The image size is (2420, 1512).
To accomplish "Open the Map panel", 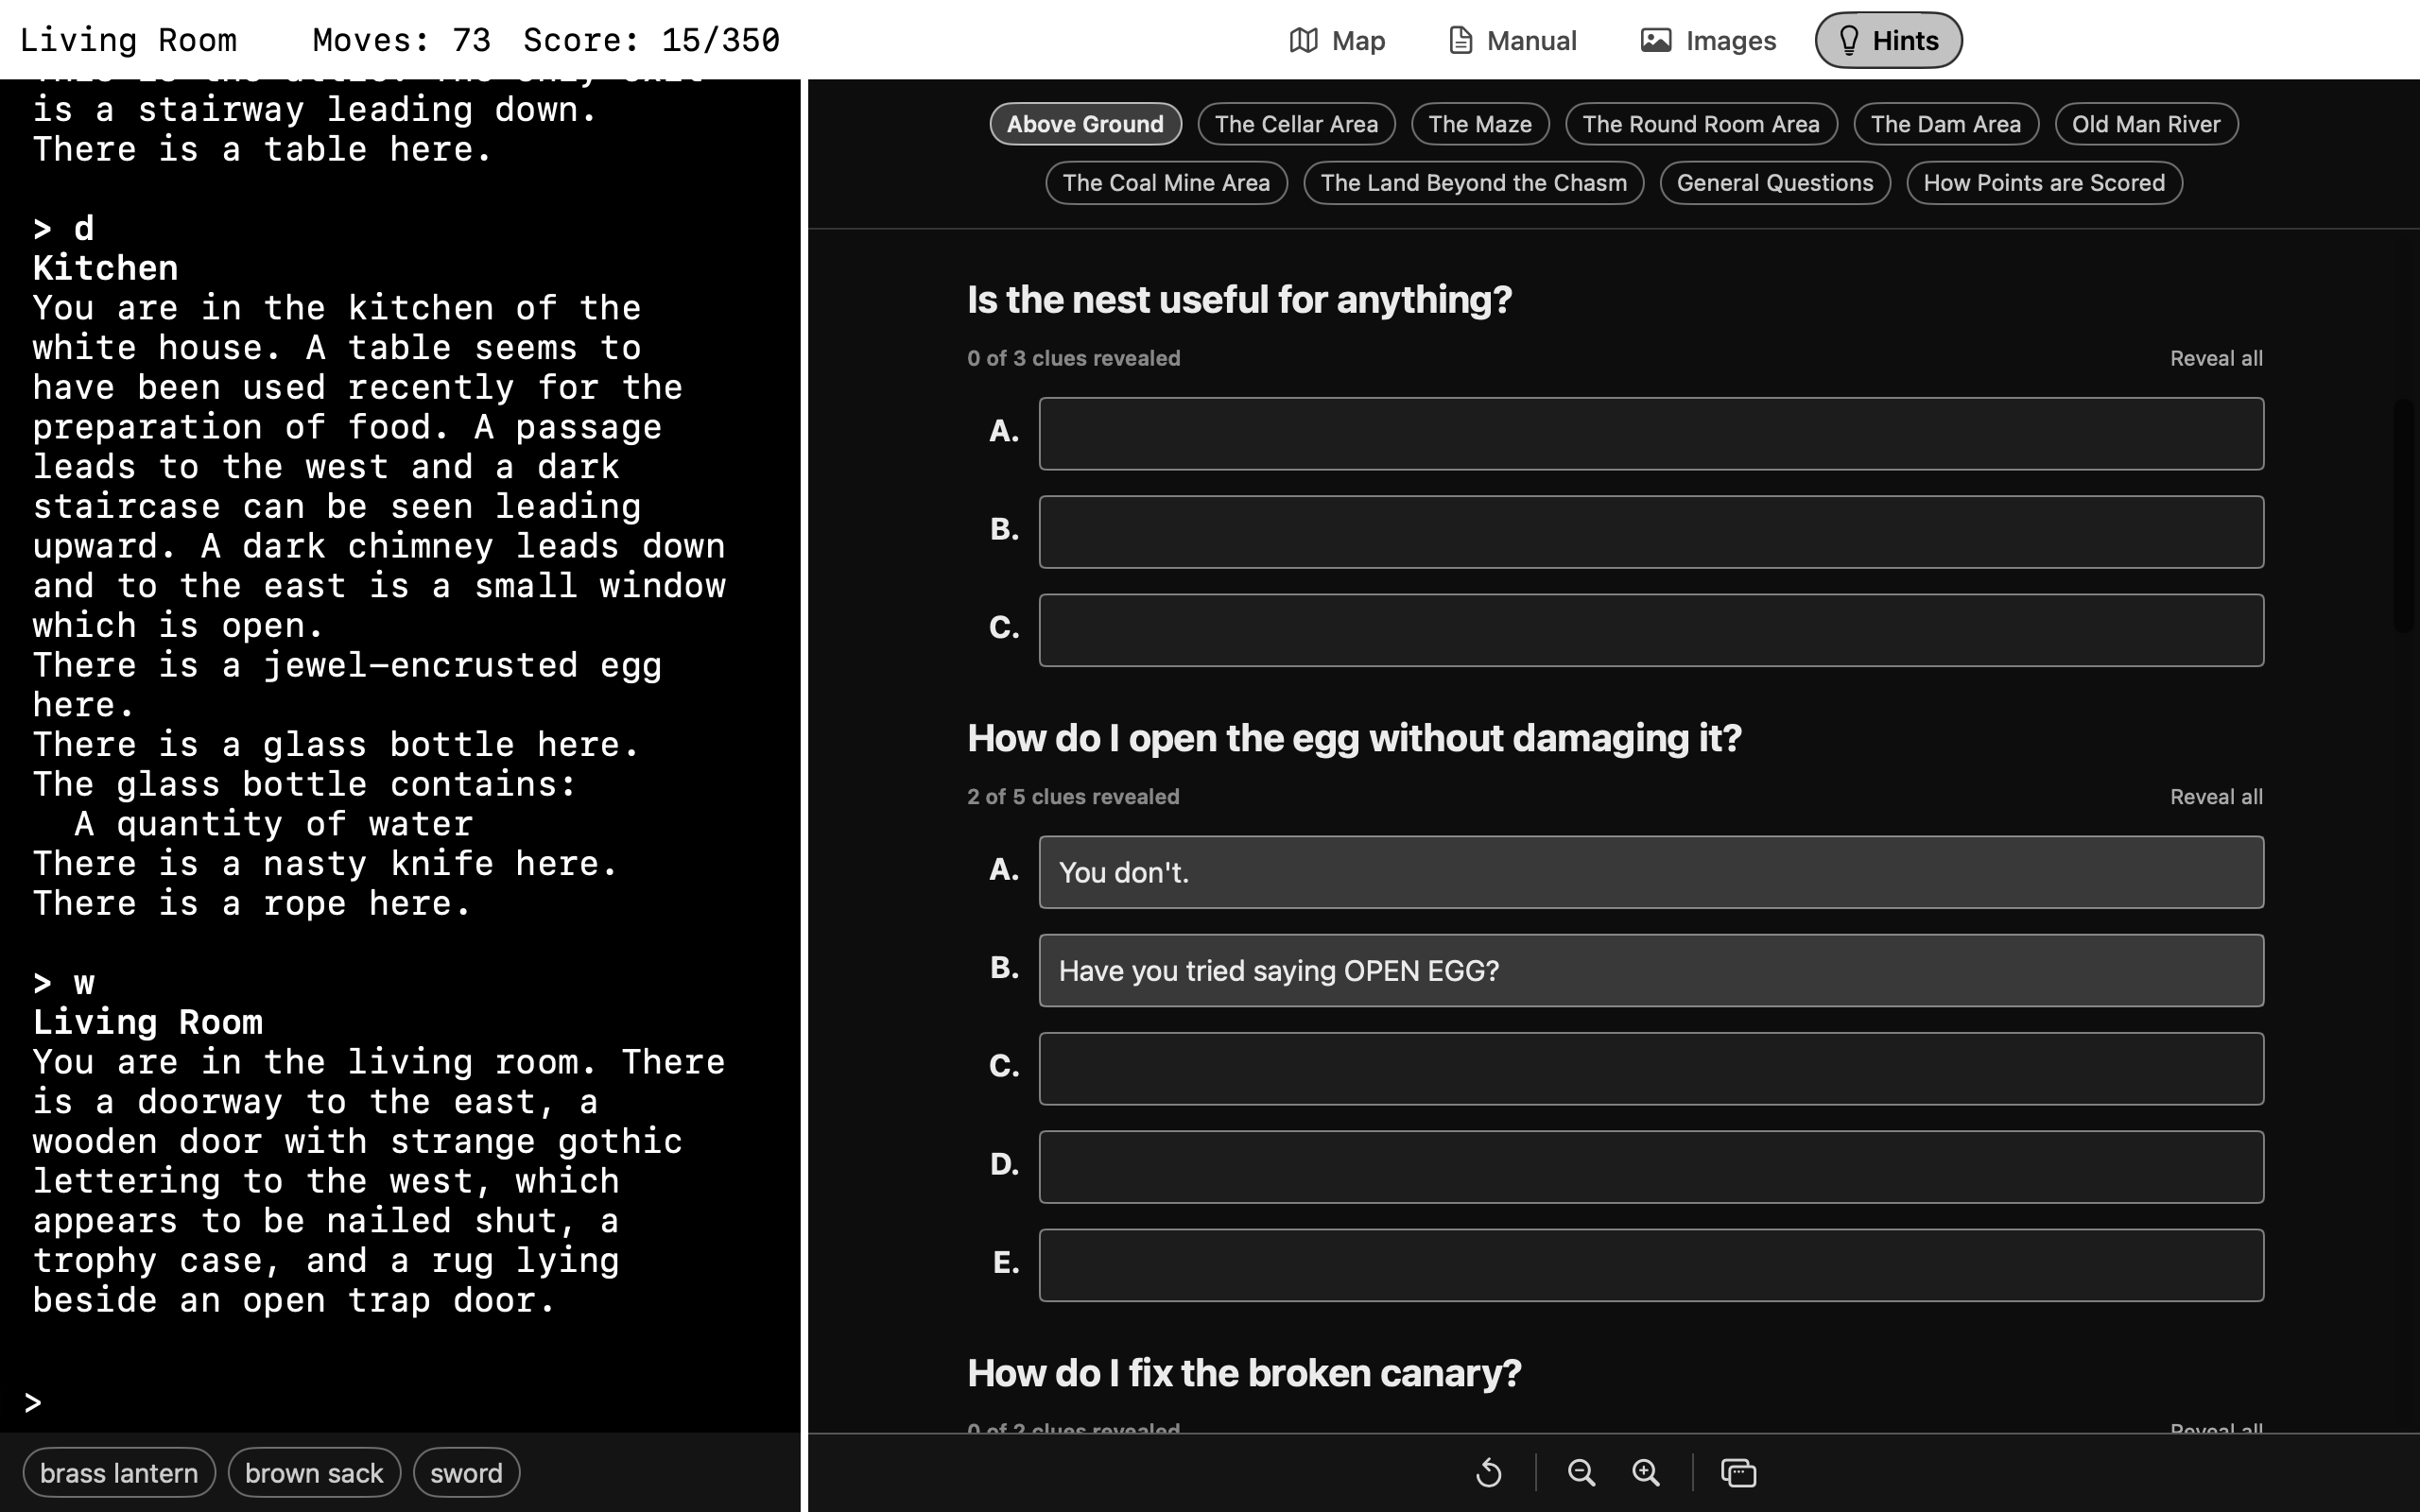I will coord(1337,40).
